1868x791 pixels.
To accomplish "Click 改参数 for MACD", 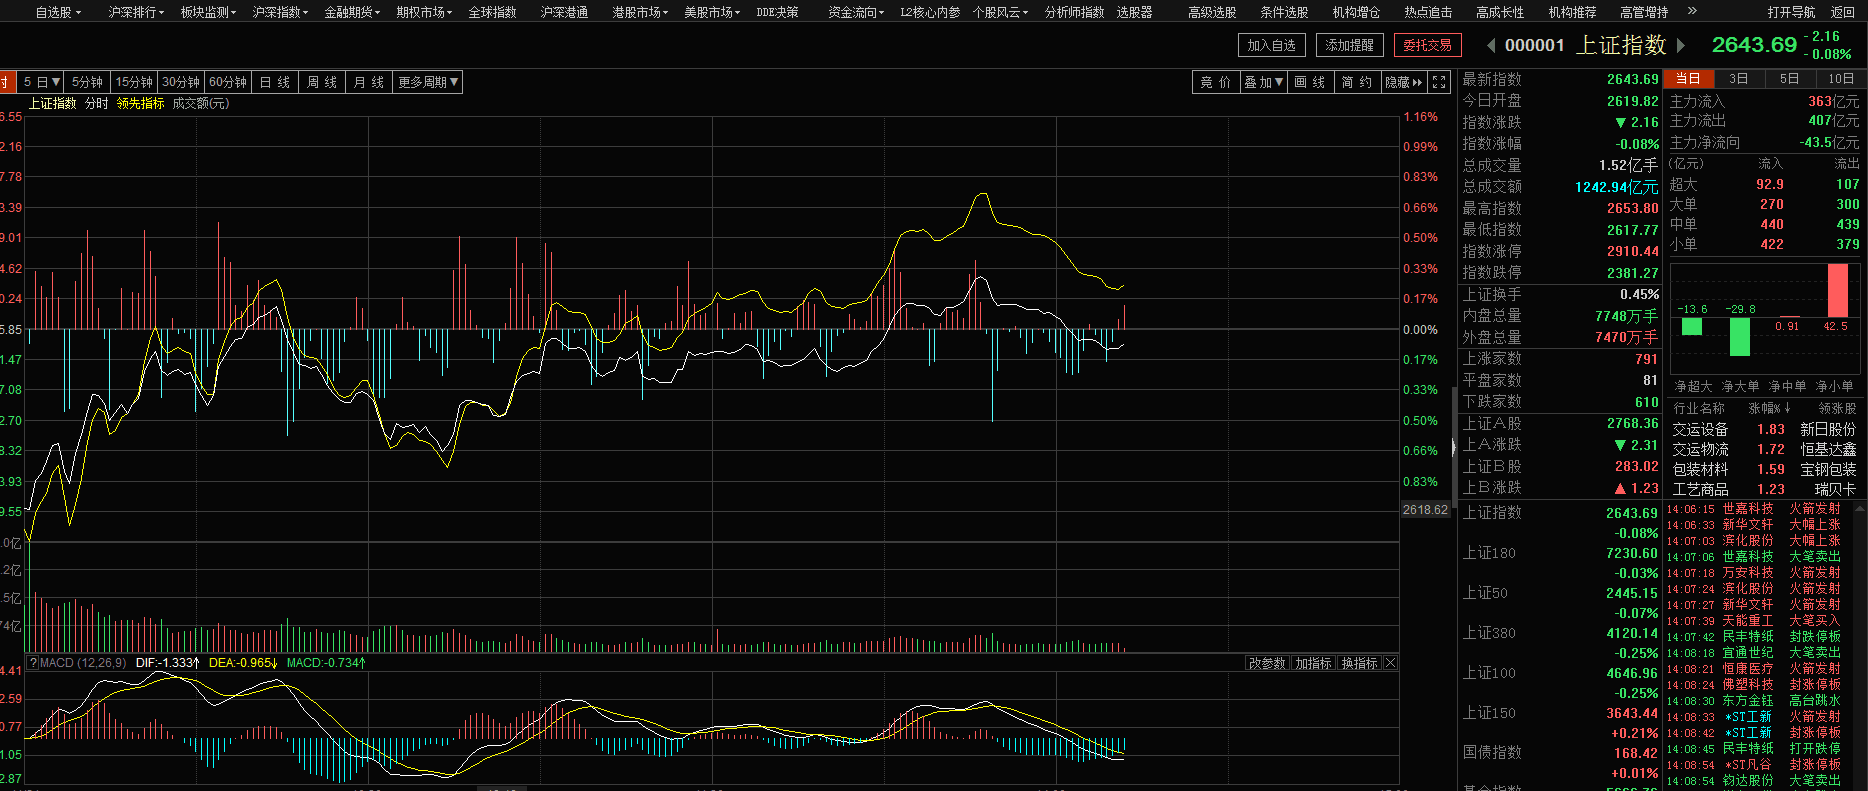I will click(1266, 663).
